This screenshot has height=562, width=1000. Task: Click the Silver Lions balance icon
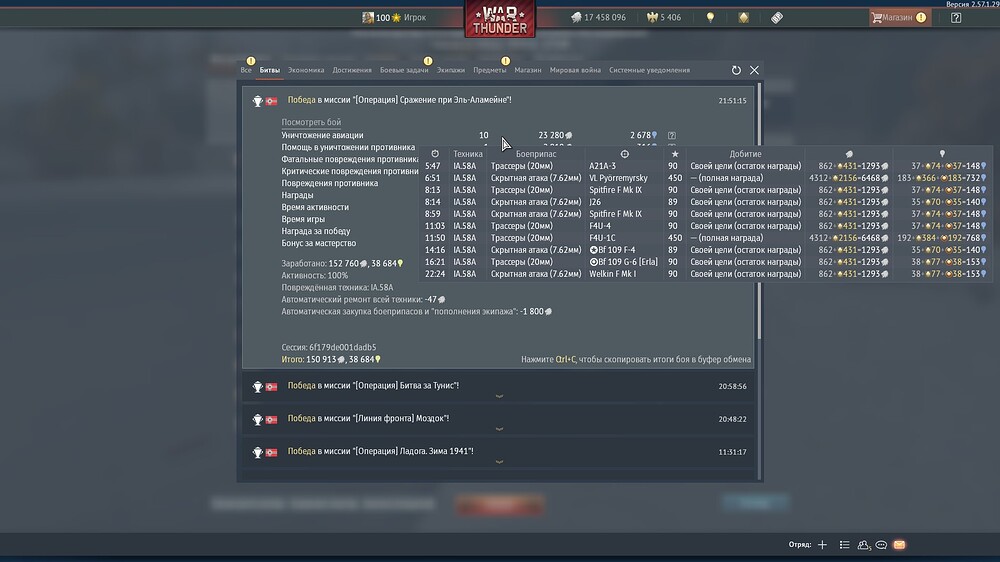pos(576,18)
